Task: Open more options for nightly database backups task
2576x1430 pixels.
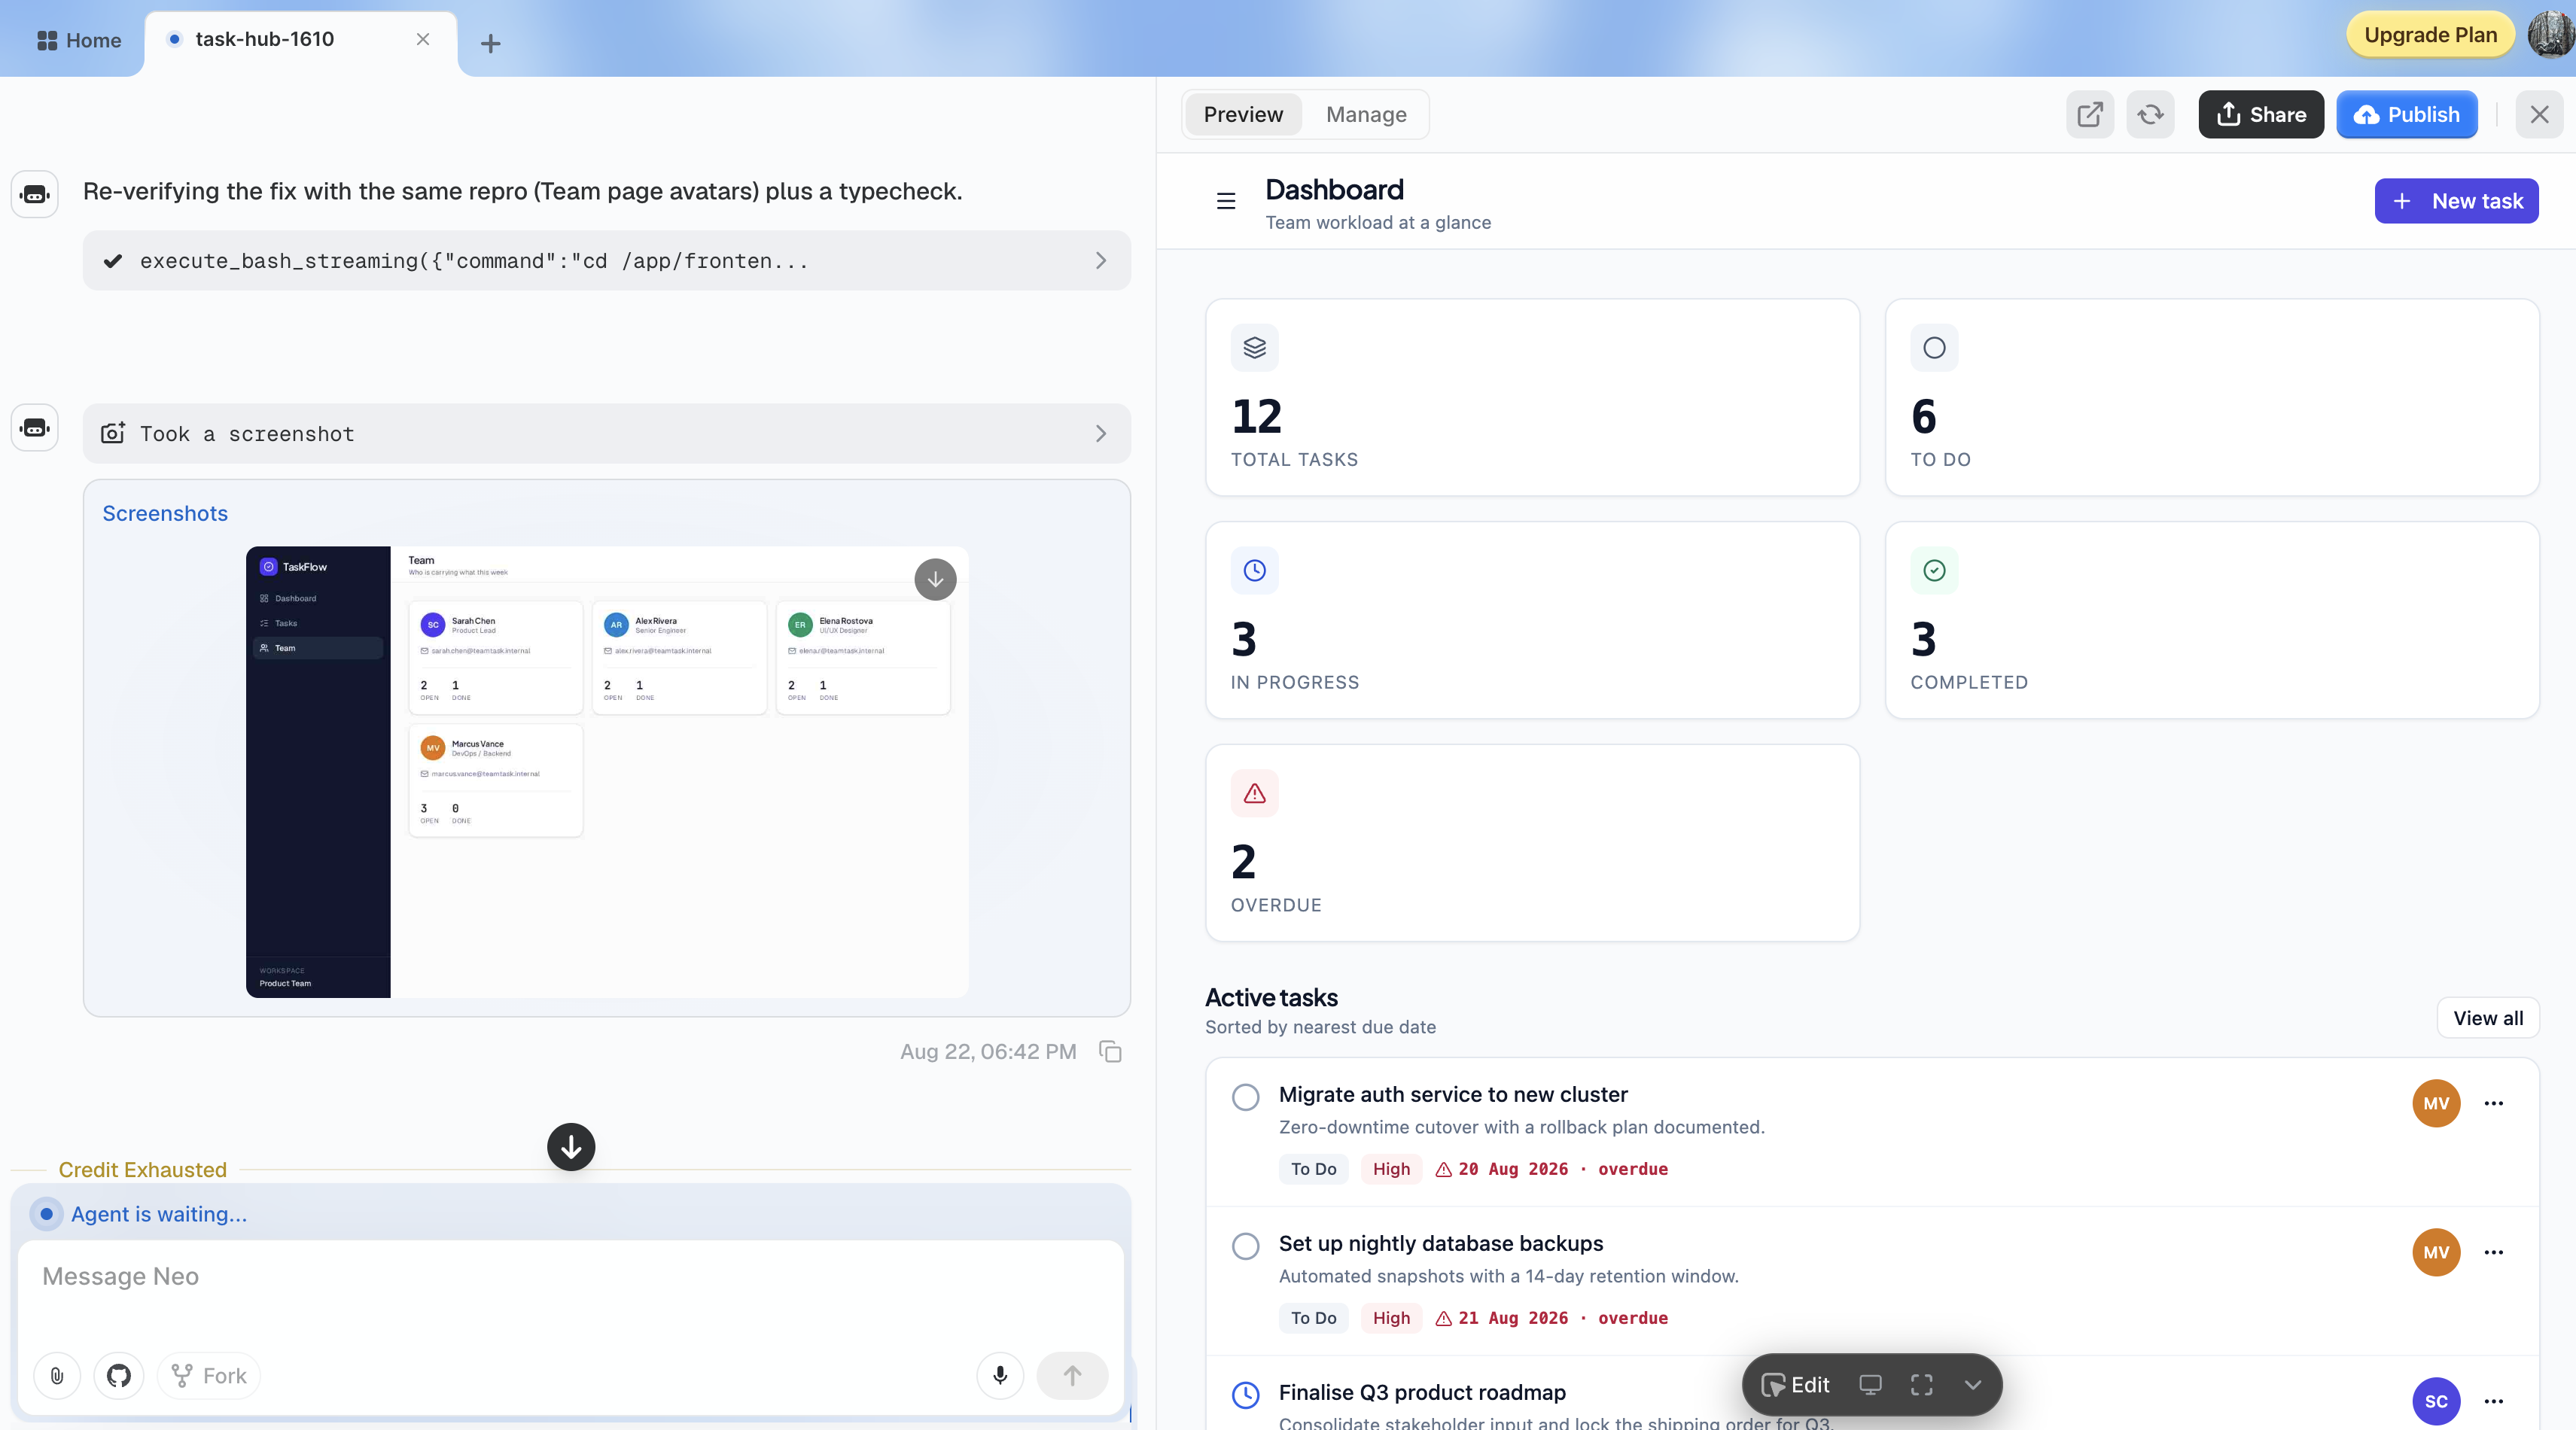Action: pyautogui.click(x=2494, y=1253)
